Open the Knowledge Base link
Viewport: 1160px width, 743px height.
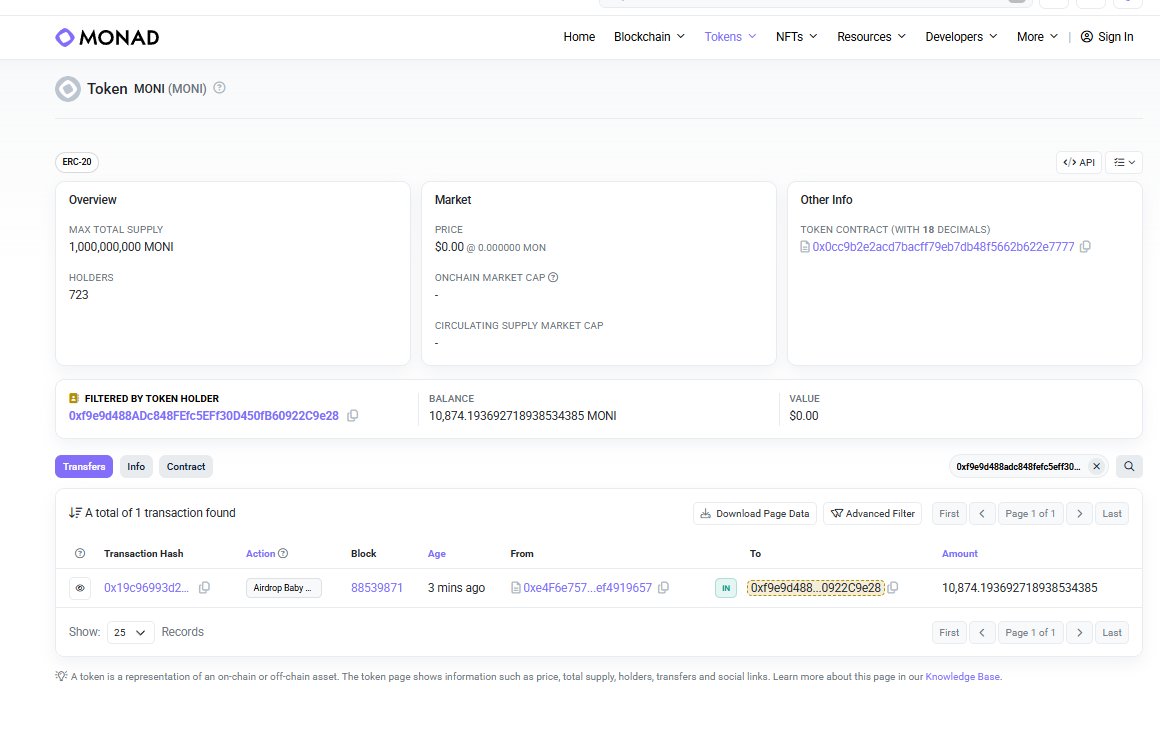pos(962,676)
